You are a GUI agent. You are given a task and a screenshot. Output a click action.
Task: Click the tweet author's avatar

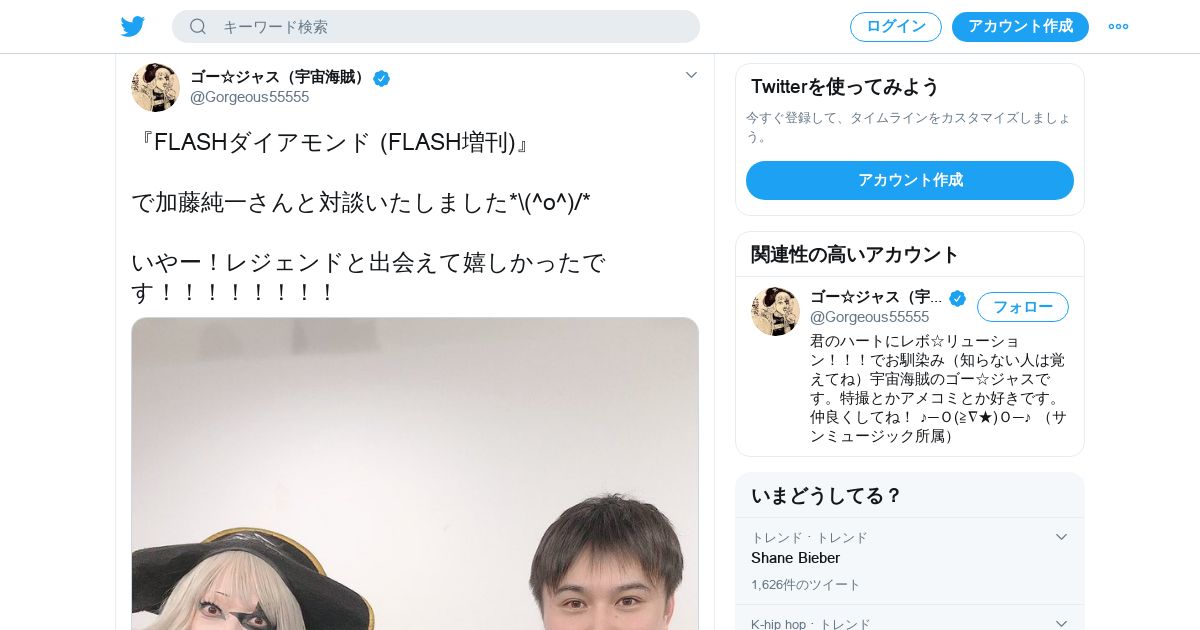pos(155,87)
